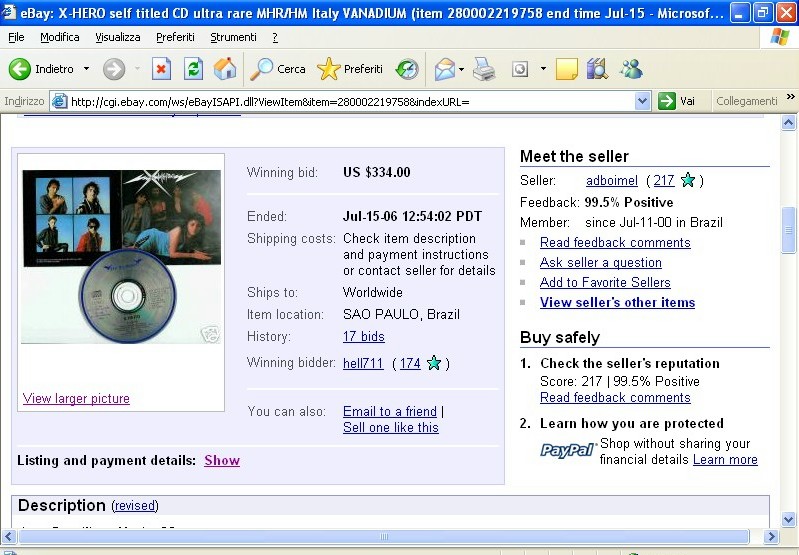Open Cerca search magnifier button
Image resolution: width=799 pixels, height=555 pixels.
point(278,69)
